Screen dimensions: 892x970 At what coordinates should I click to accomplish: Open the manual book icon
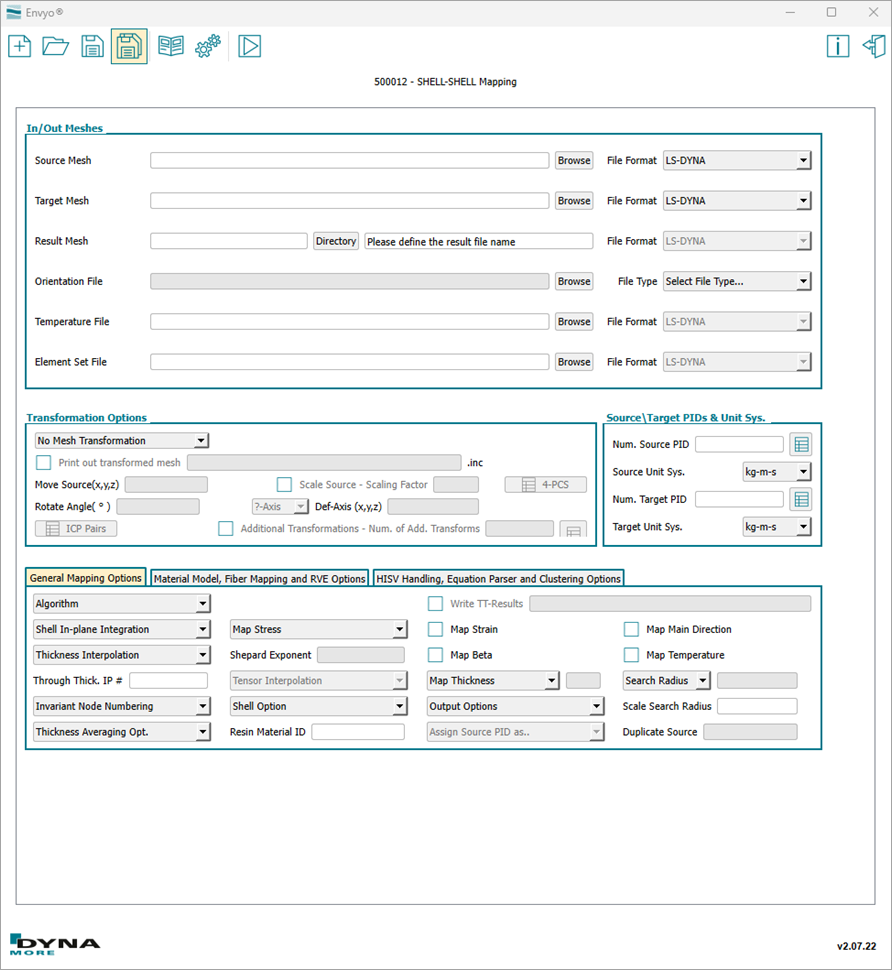pyautogui.click(x=171, y=46)
